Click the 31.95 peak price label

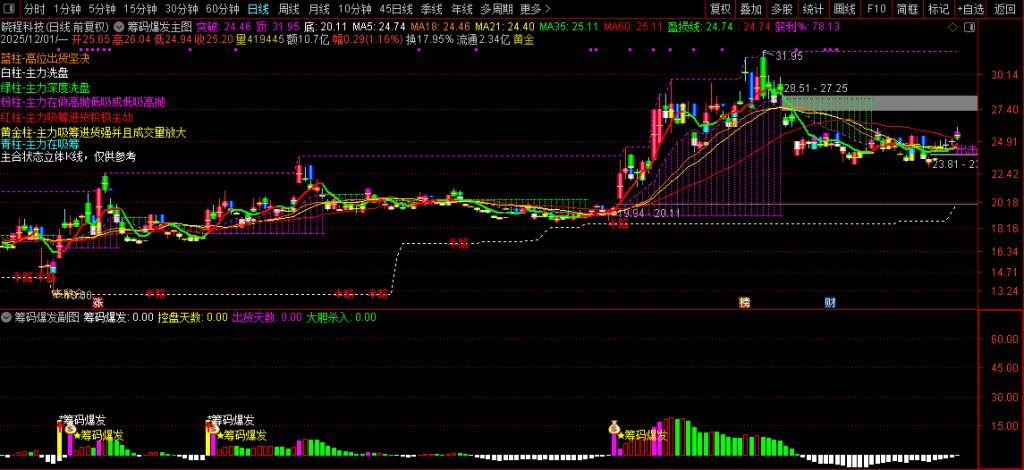(788, 55)
